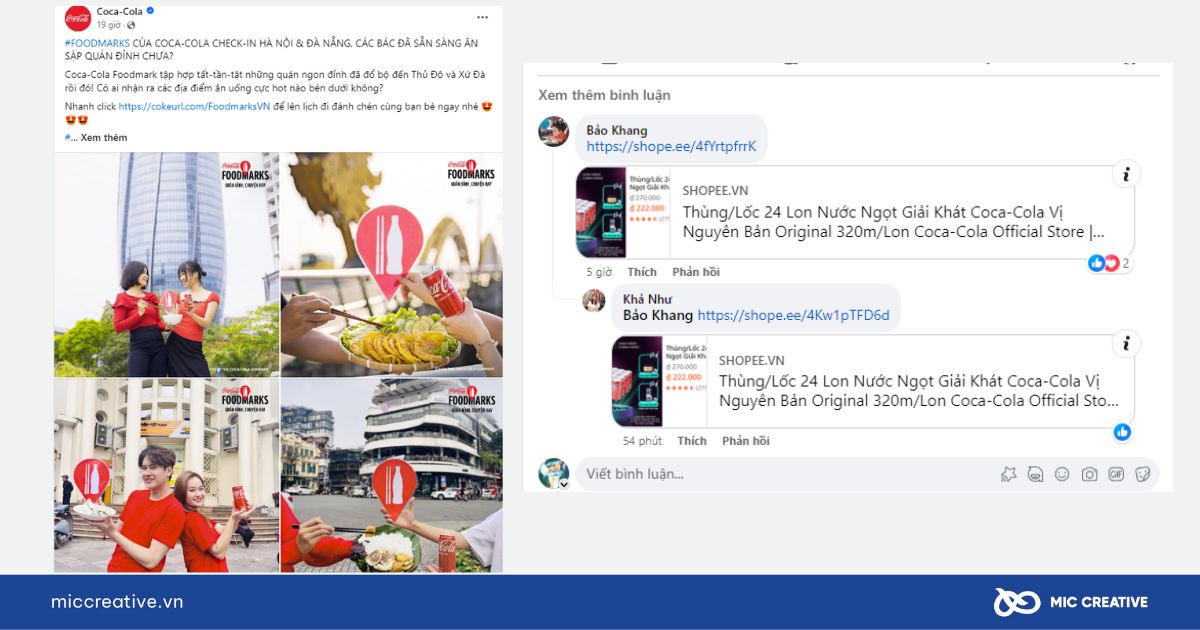The height and width of the screenshot is (630, 1200).
Task: Open the cokeurl.com/FoodmarksVN link
Action: [195, 106]
